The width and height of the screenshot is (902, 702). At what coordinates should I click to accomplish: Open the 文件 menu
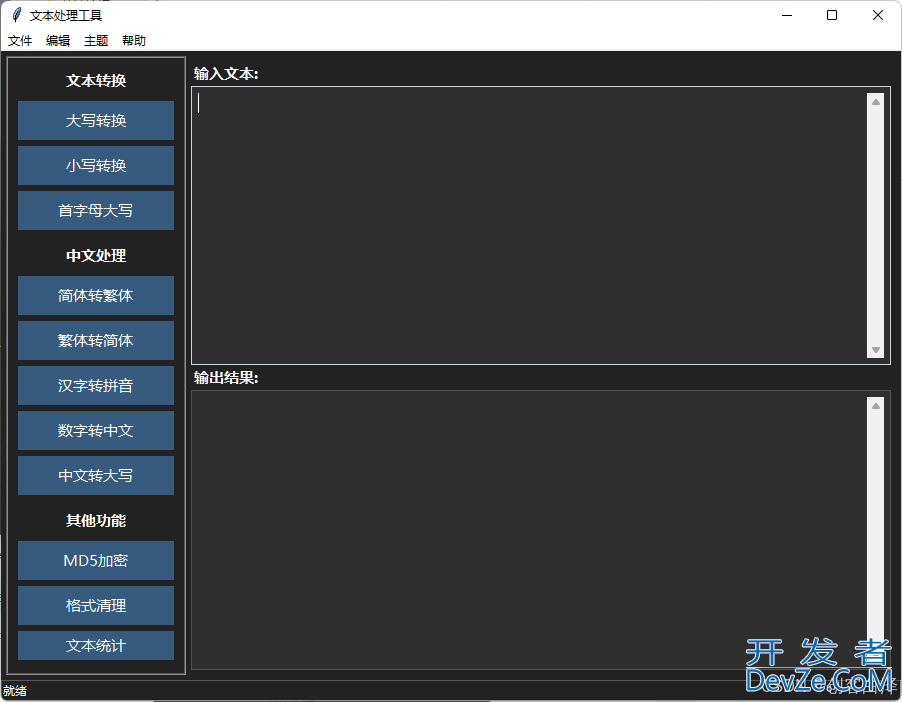tap(20, 41)
